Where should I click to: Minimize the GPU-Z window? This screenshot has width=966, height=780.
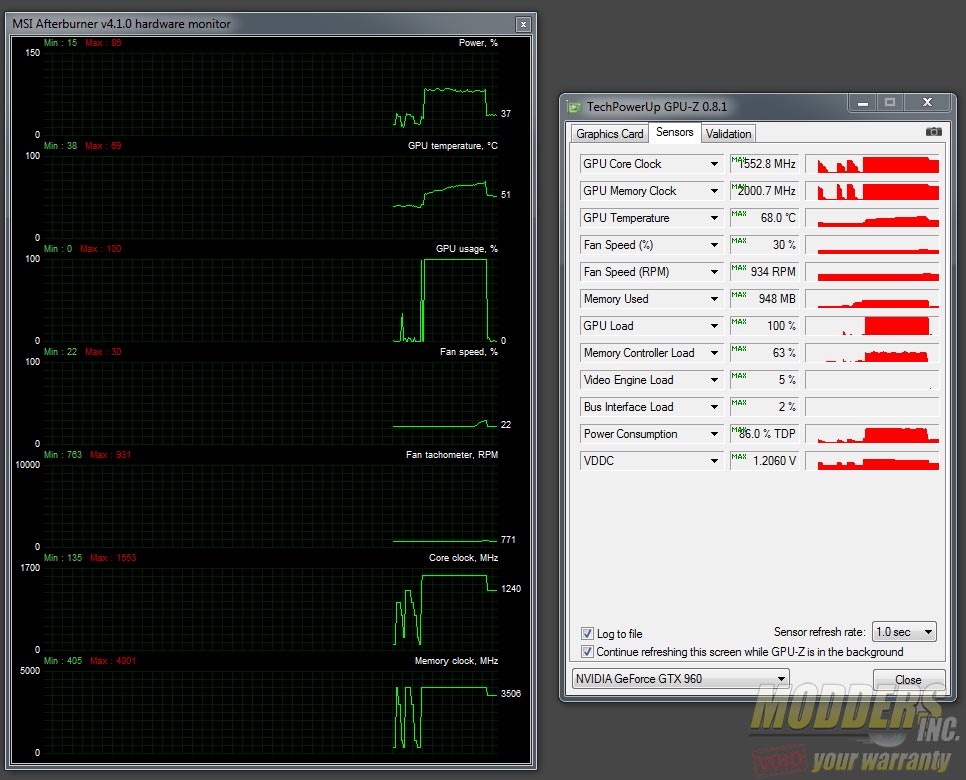[x=862, y=103]
